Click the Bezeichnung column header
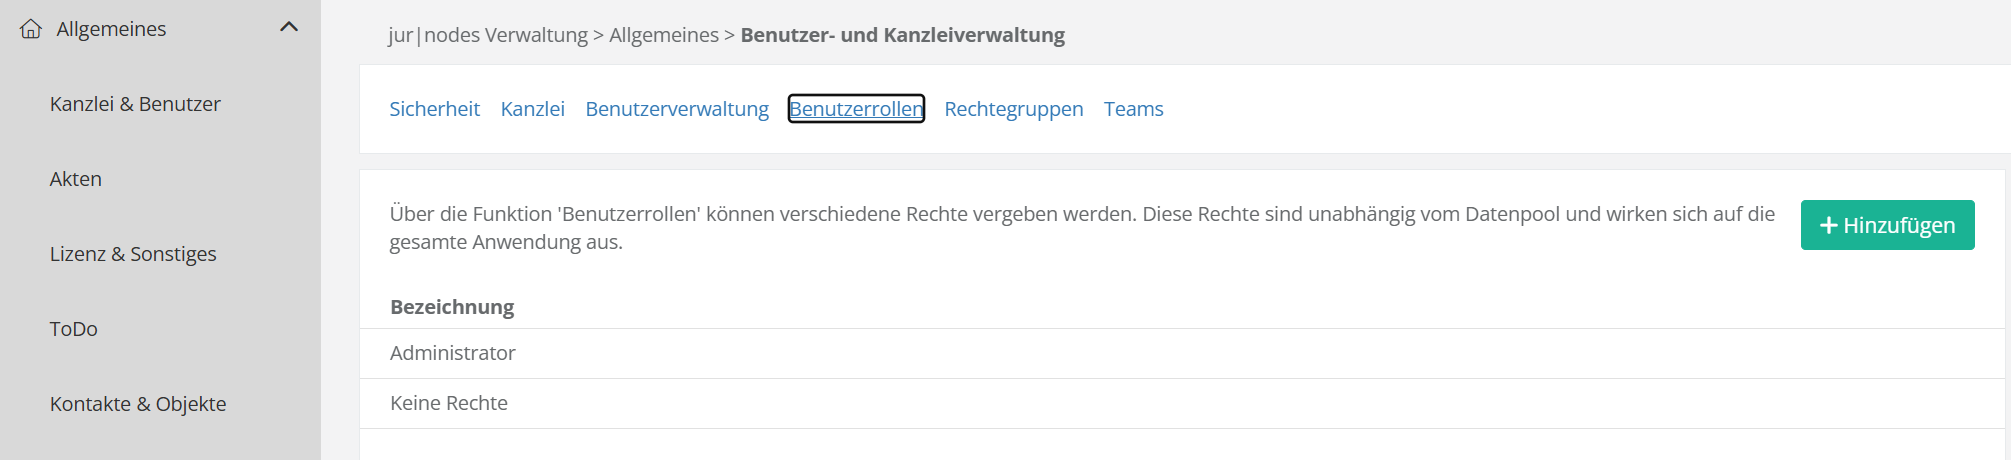Image resolution: width=2011 pixels, height=460 pixels. 452,307
